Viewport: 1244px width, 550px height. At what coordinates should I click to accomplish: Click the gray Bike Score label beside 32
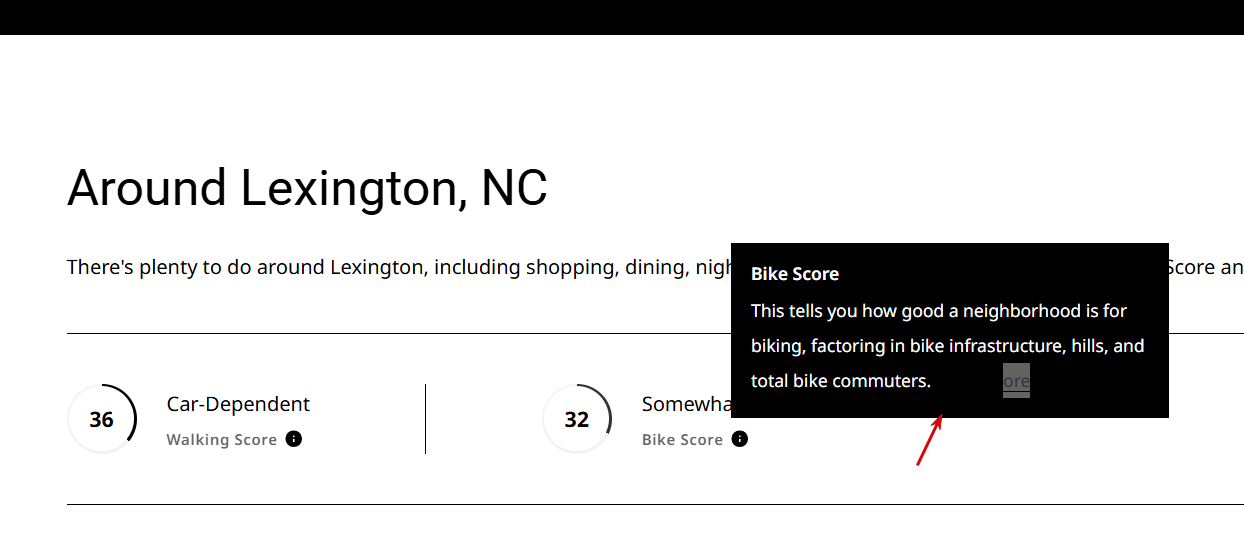tap(682, 440)
